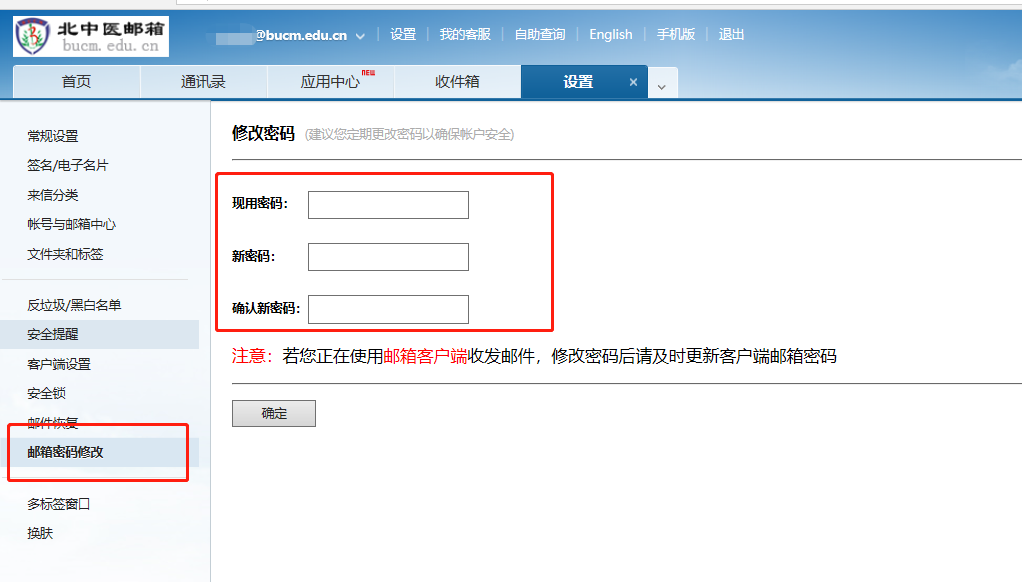
Task: Open the tab list dropdown chevron
Action: point(662,86)
